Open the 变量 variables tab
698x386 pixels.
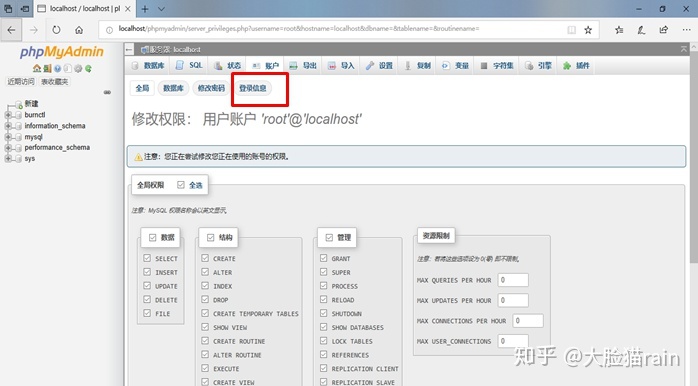(455, 65)
